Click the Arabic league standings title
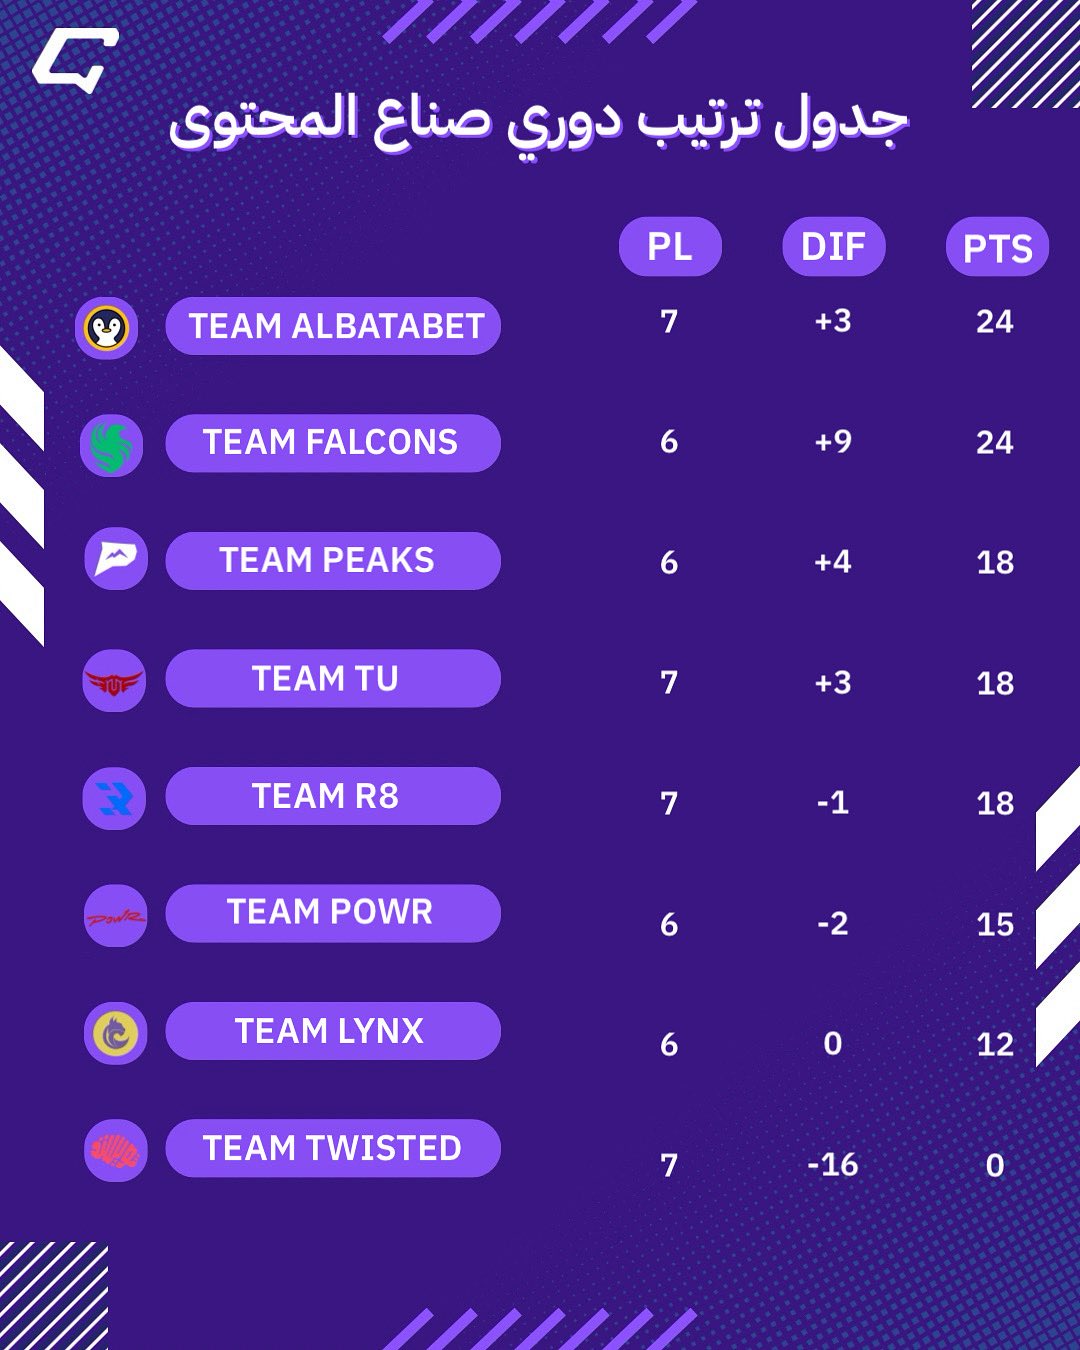 [539, 122]
